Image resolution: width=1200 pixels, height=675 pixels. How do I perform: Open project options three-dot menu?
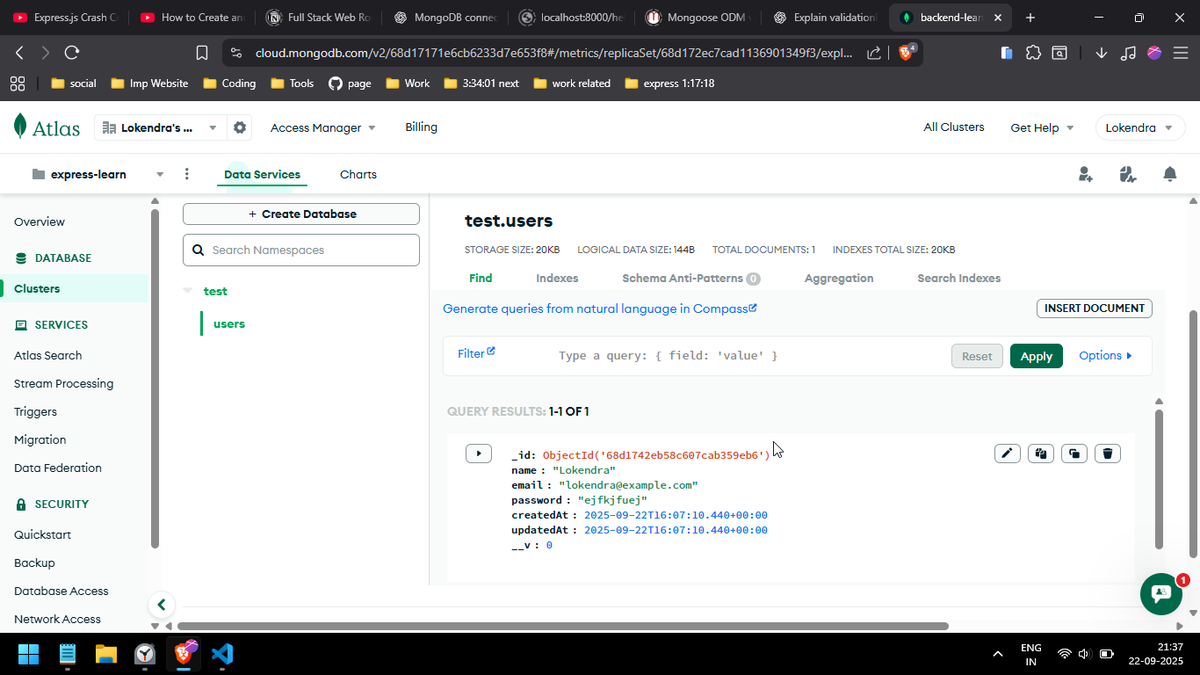[x=187, y=174]
